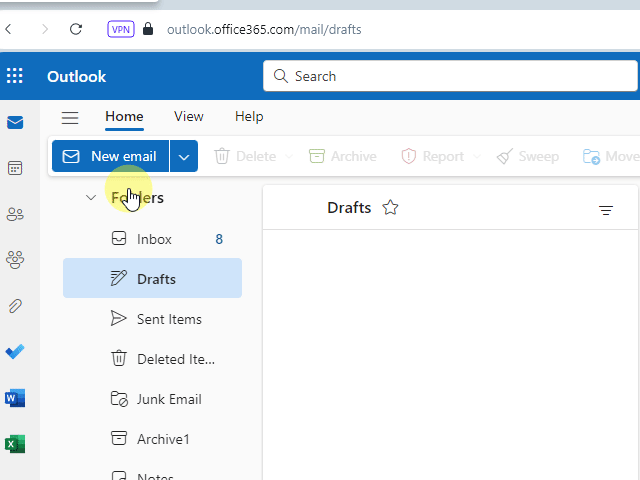Open the filter options icon
Image resolution: width=640 pixels, height=480 pixels.
pyautogui.click(x=606, y=210)
